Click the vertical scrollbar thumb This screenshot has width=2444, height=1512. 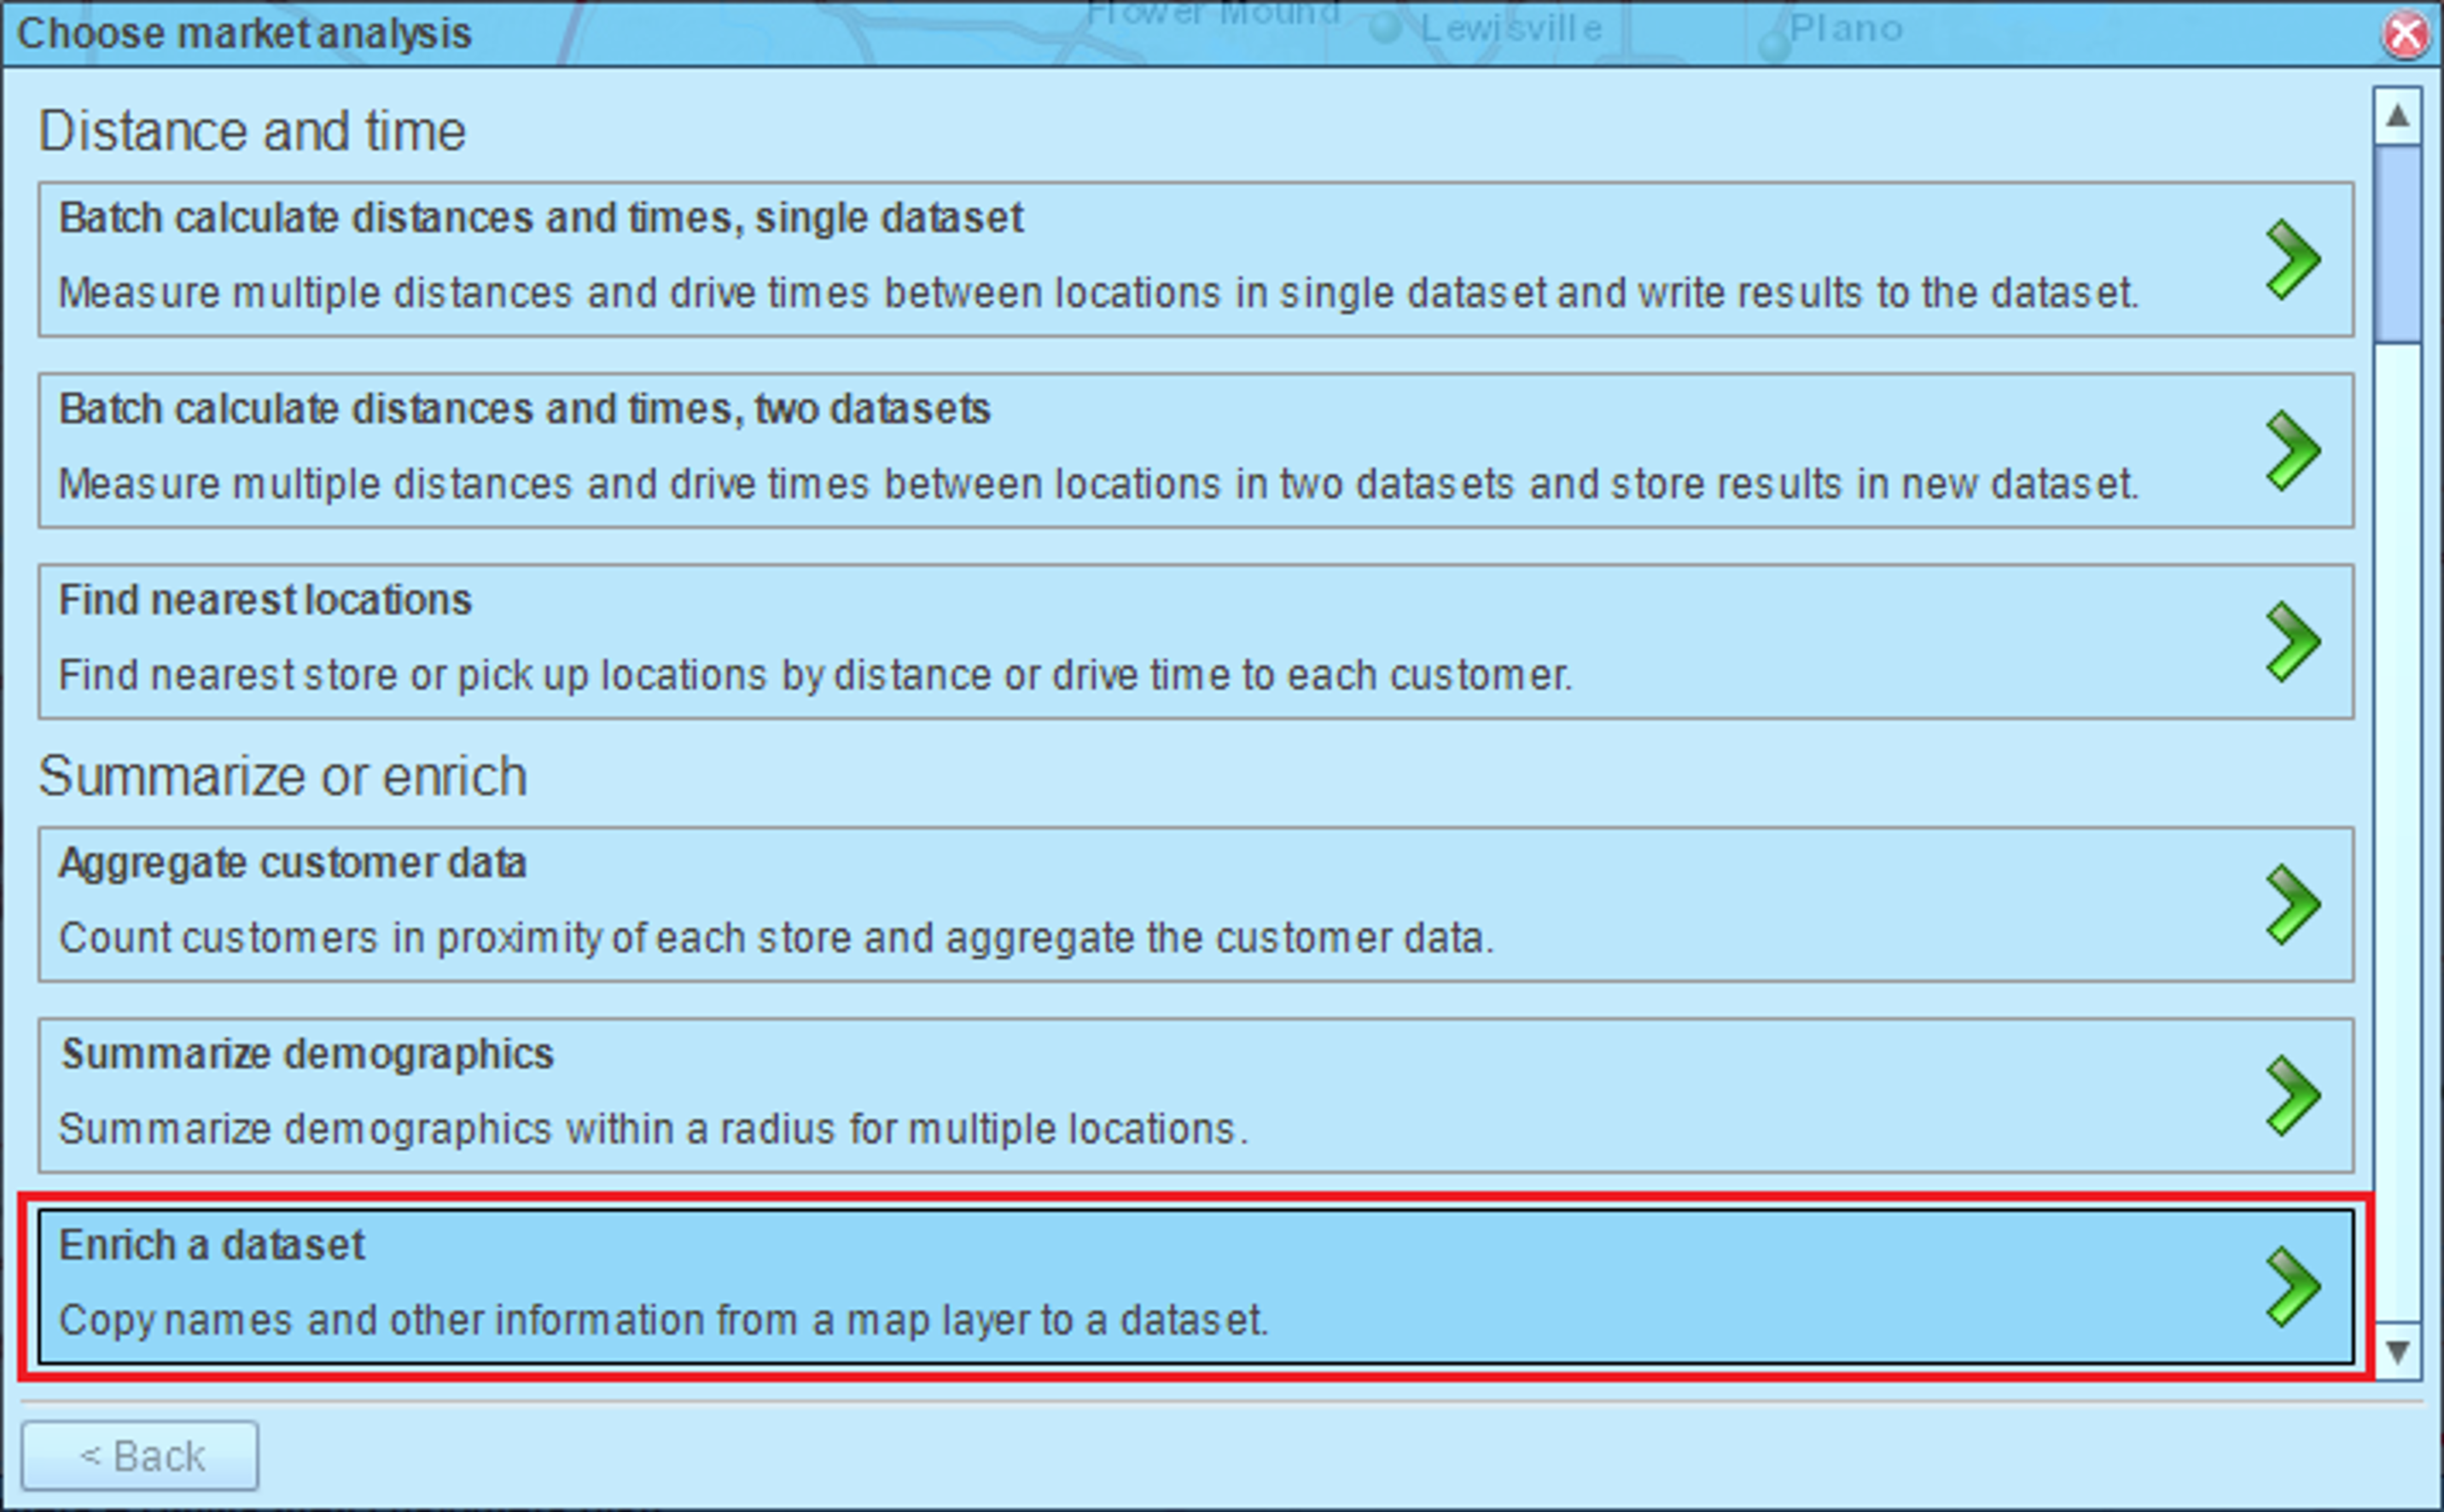[x=2397, y=244]
